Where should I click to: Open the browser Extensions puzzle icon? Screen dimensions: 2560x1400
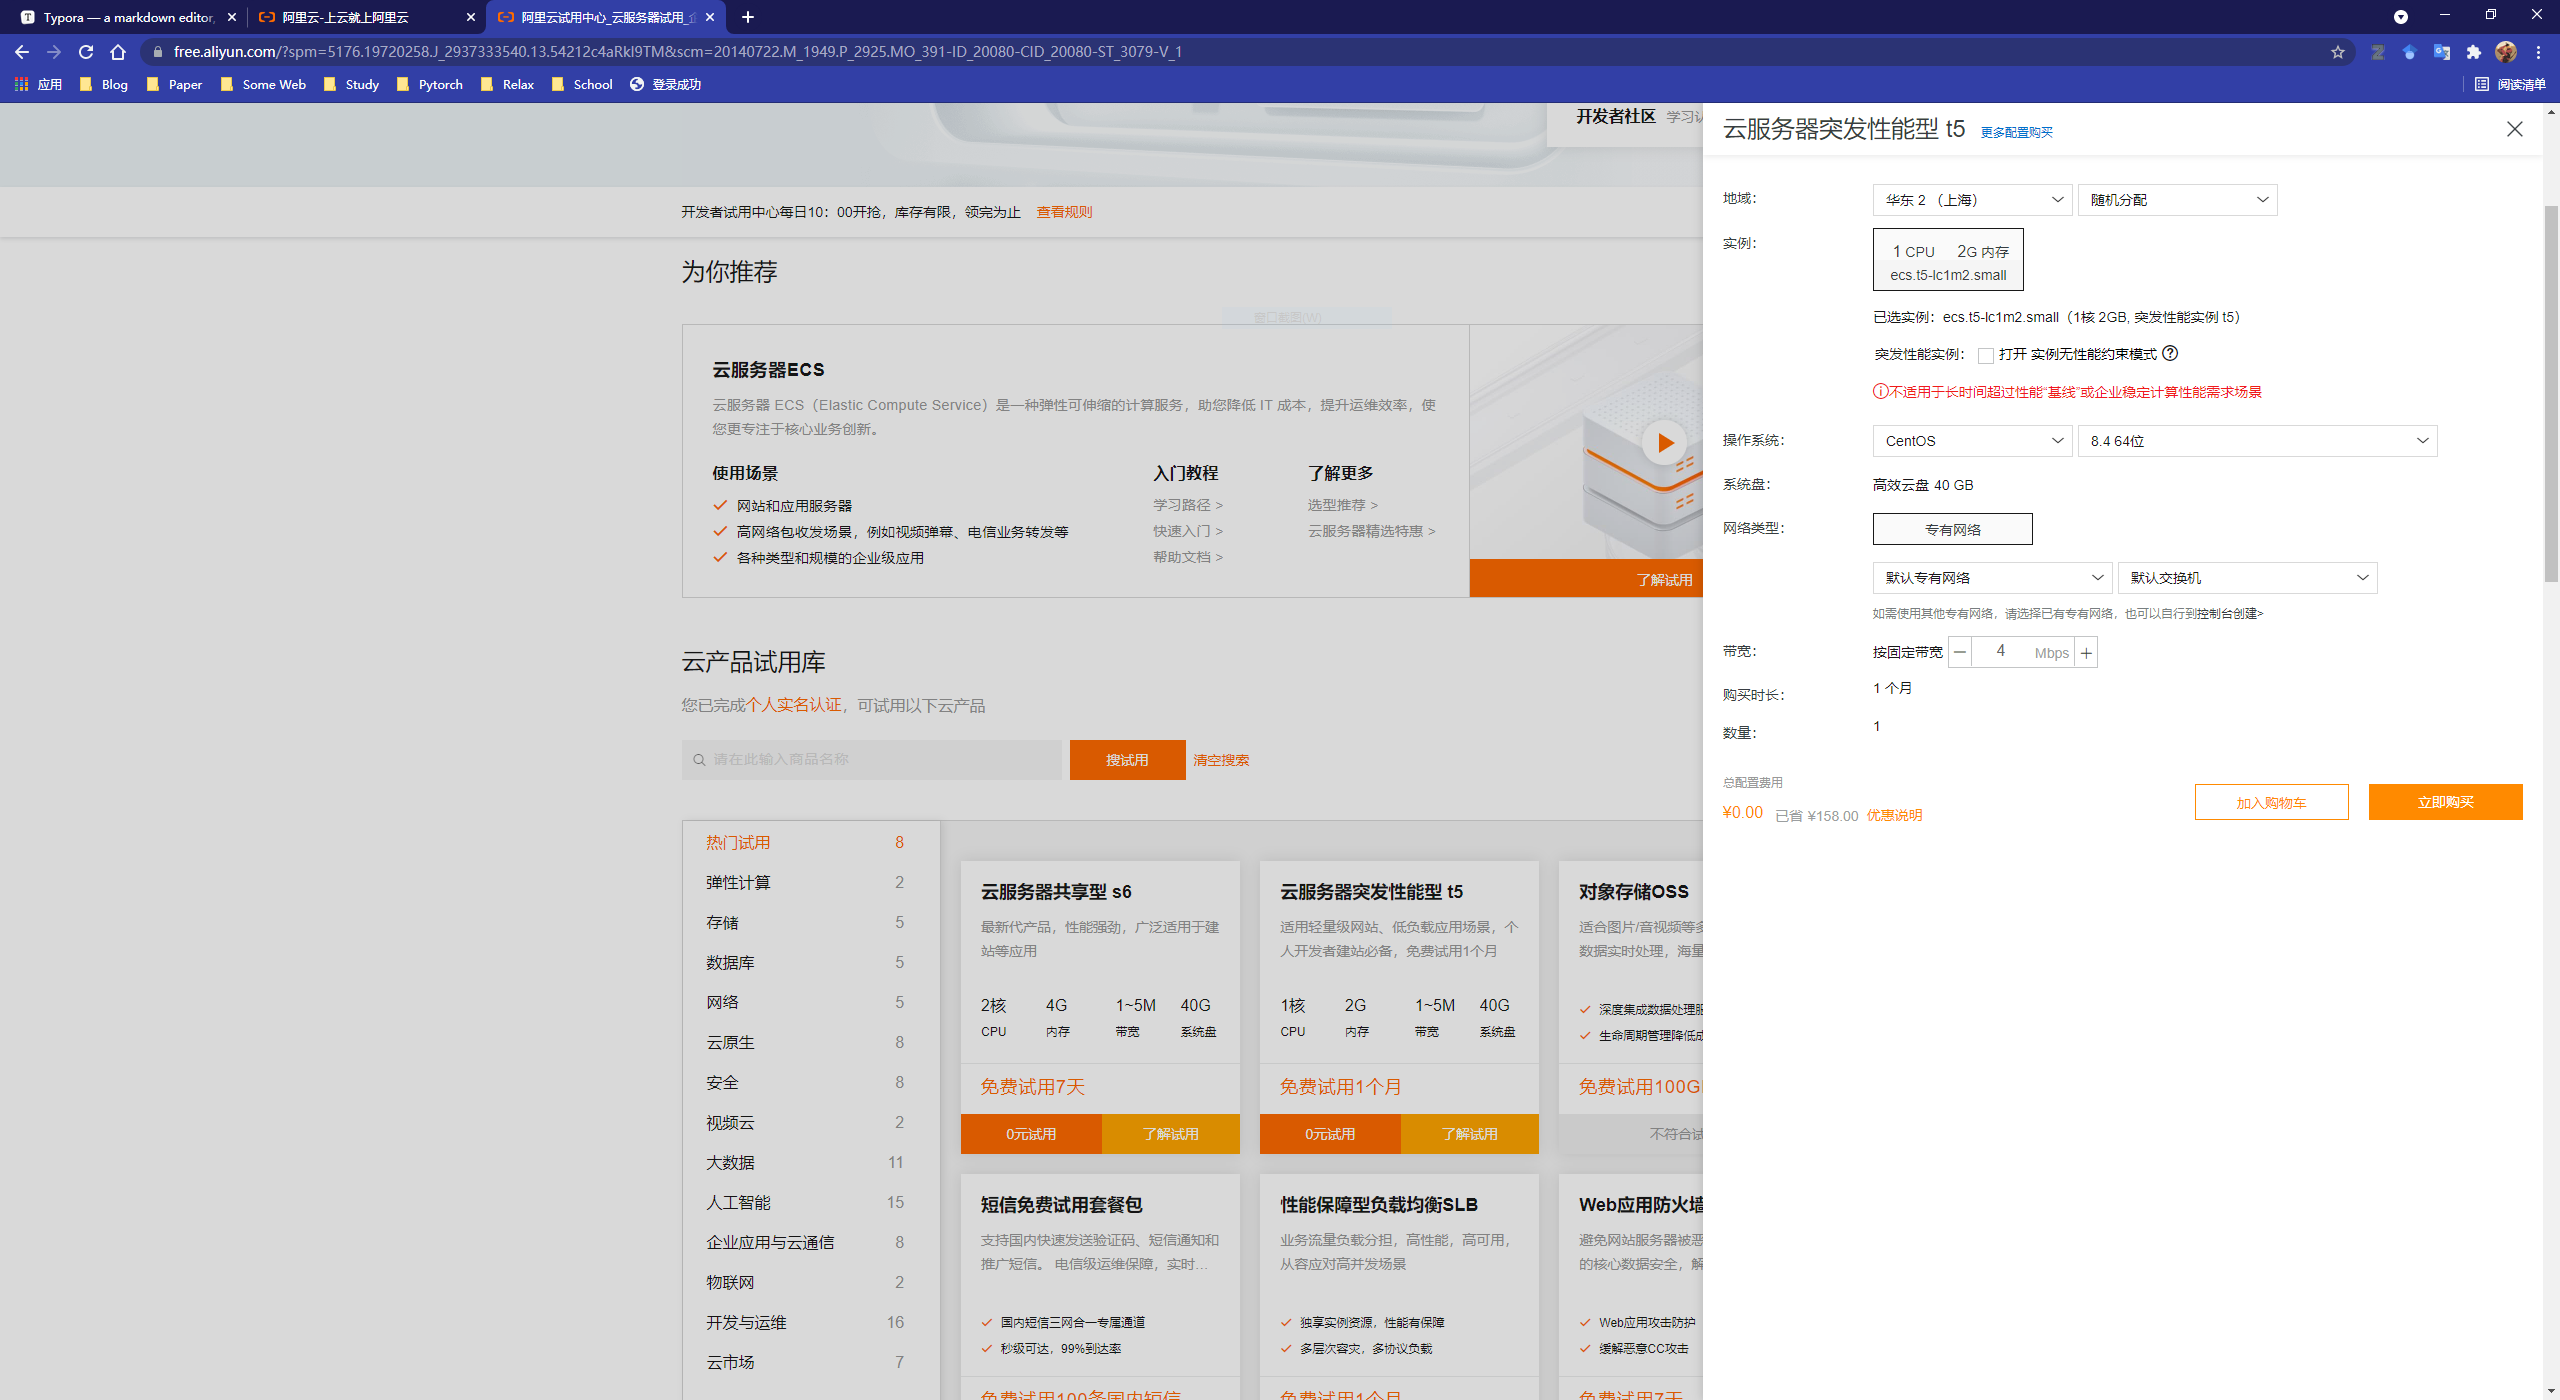click(x=2473, y=52)
